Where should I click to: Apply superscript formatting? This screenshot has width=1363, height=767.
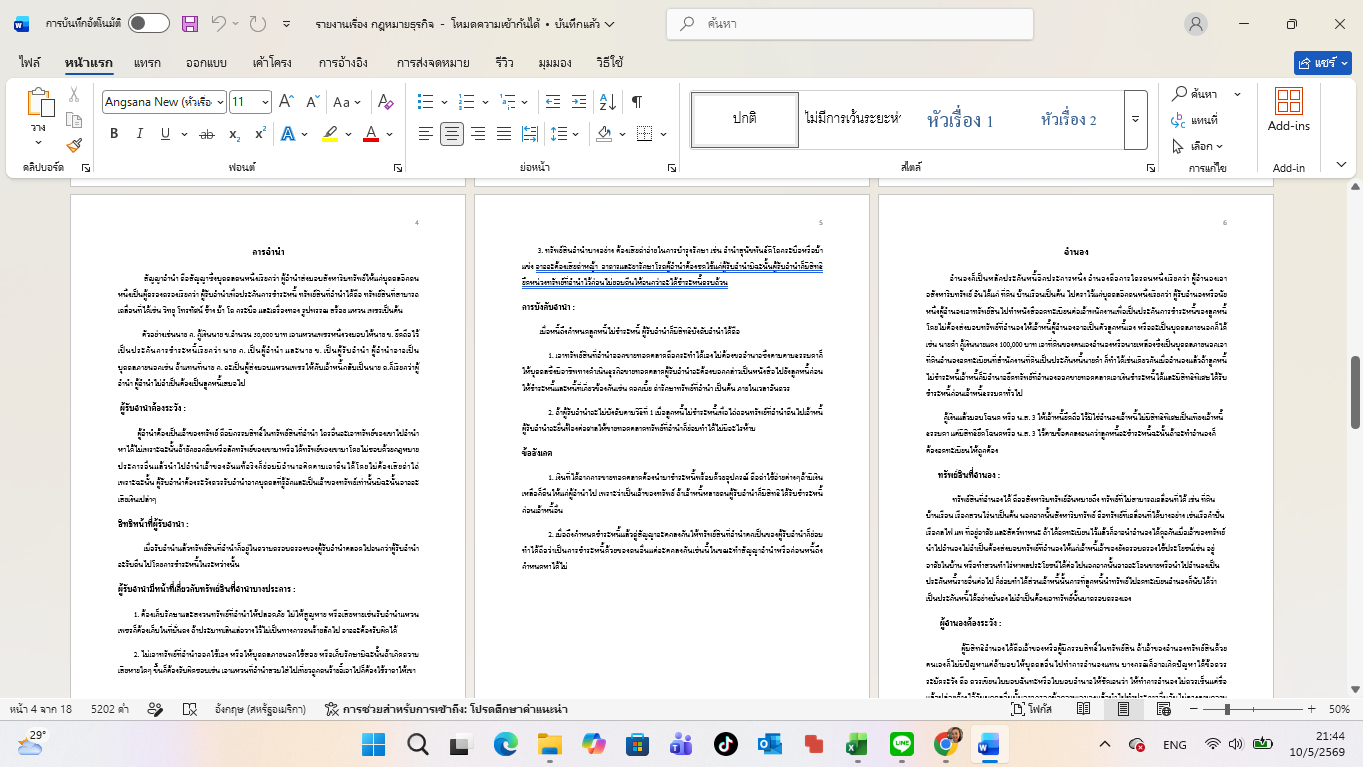coord(259,134)
